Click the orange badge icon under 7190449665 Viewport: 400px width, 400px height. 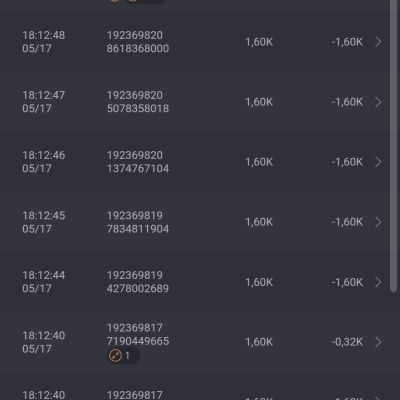click(x=115, y=356)
